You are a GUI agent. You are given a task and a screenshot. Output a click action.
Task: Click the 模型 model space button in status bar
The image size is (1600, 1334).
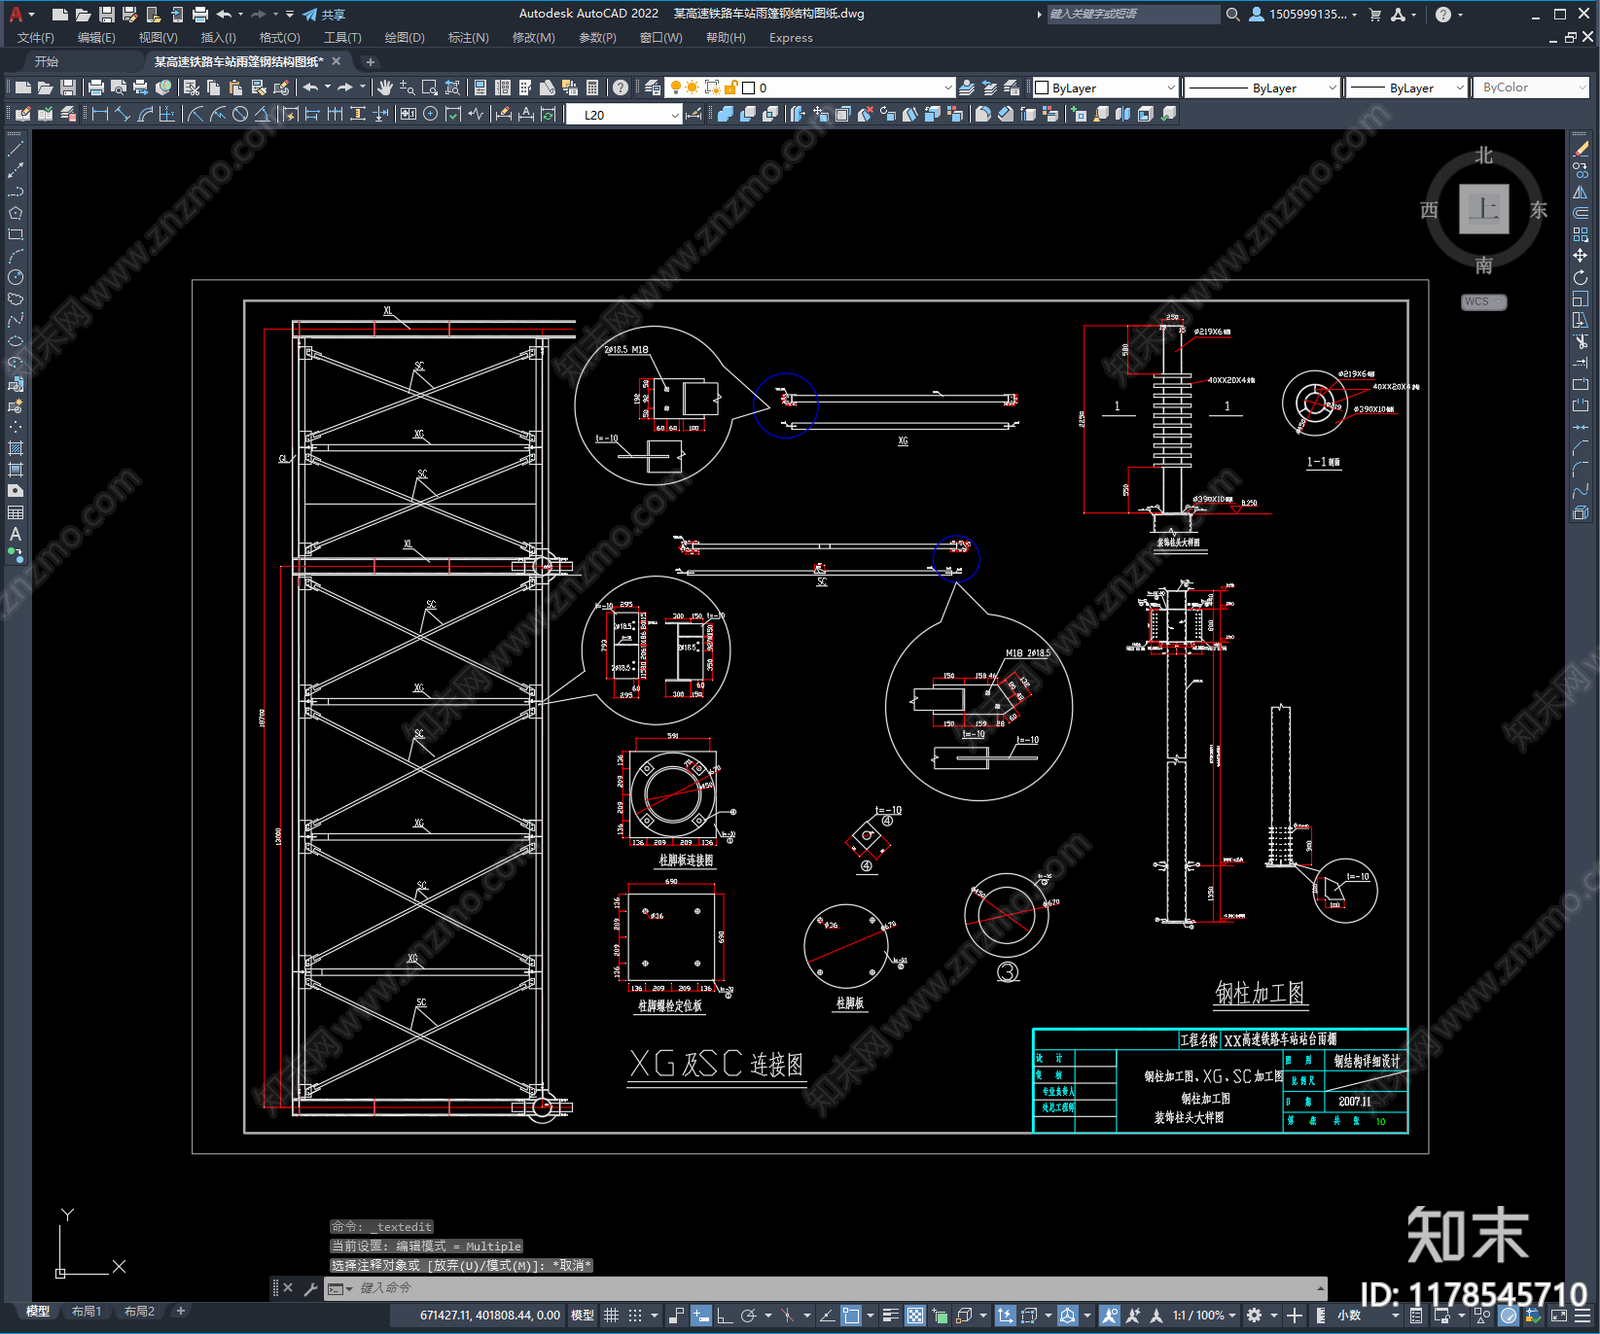582,1315
